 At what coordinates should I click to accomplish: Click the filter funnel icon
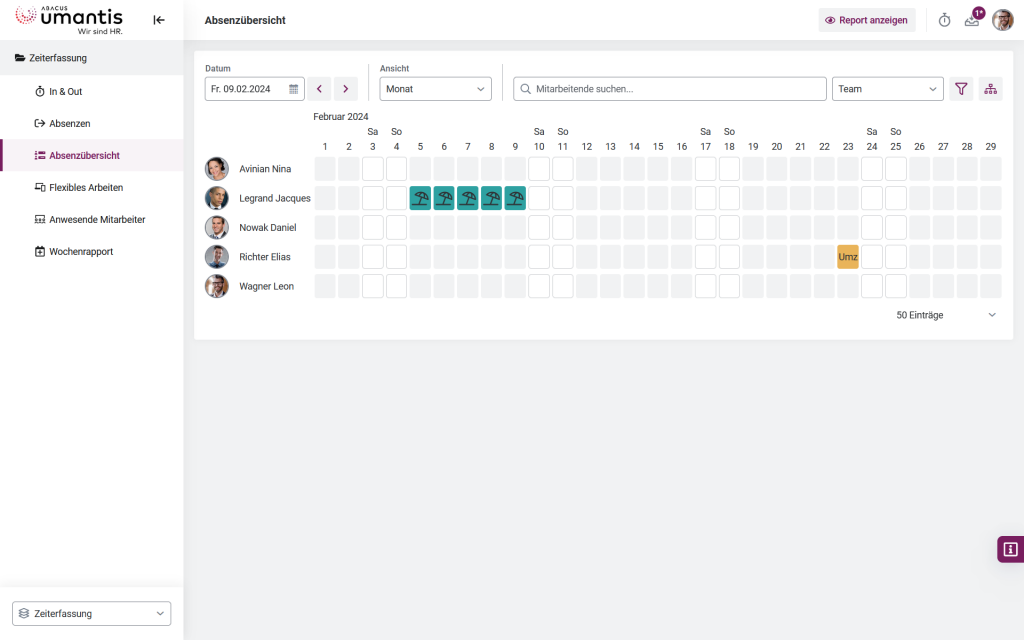coord(961,89)
